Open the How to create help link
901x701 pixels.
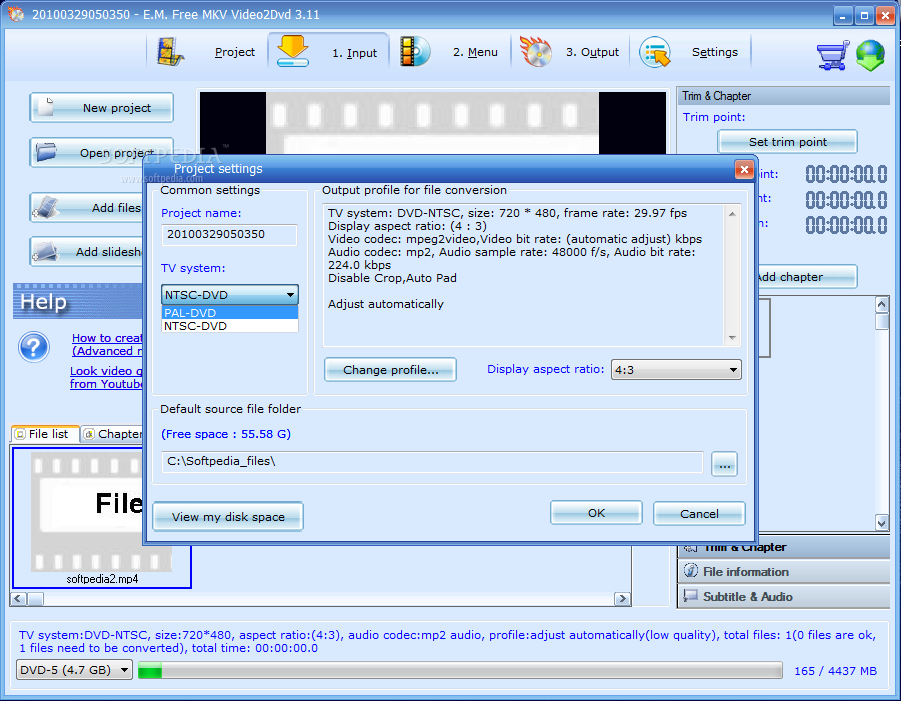point(107,344)
